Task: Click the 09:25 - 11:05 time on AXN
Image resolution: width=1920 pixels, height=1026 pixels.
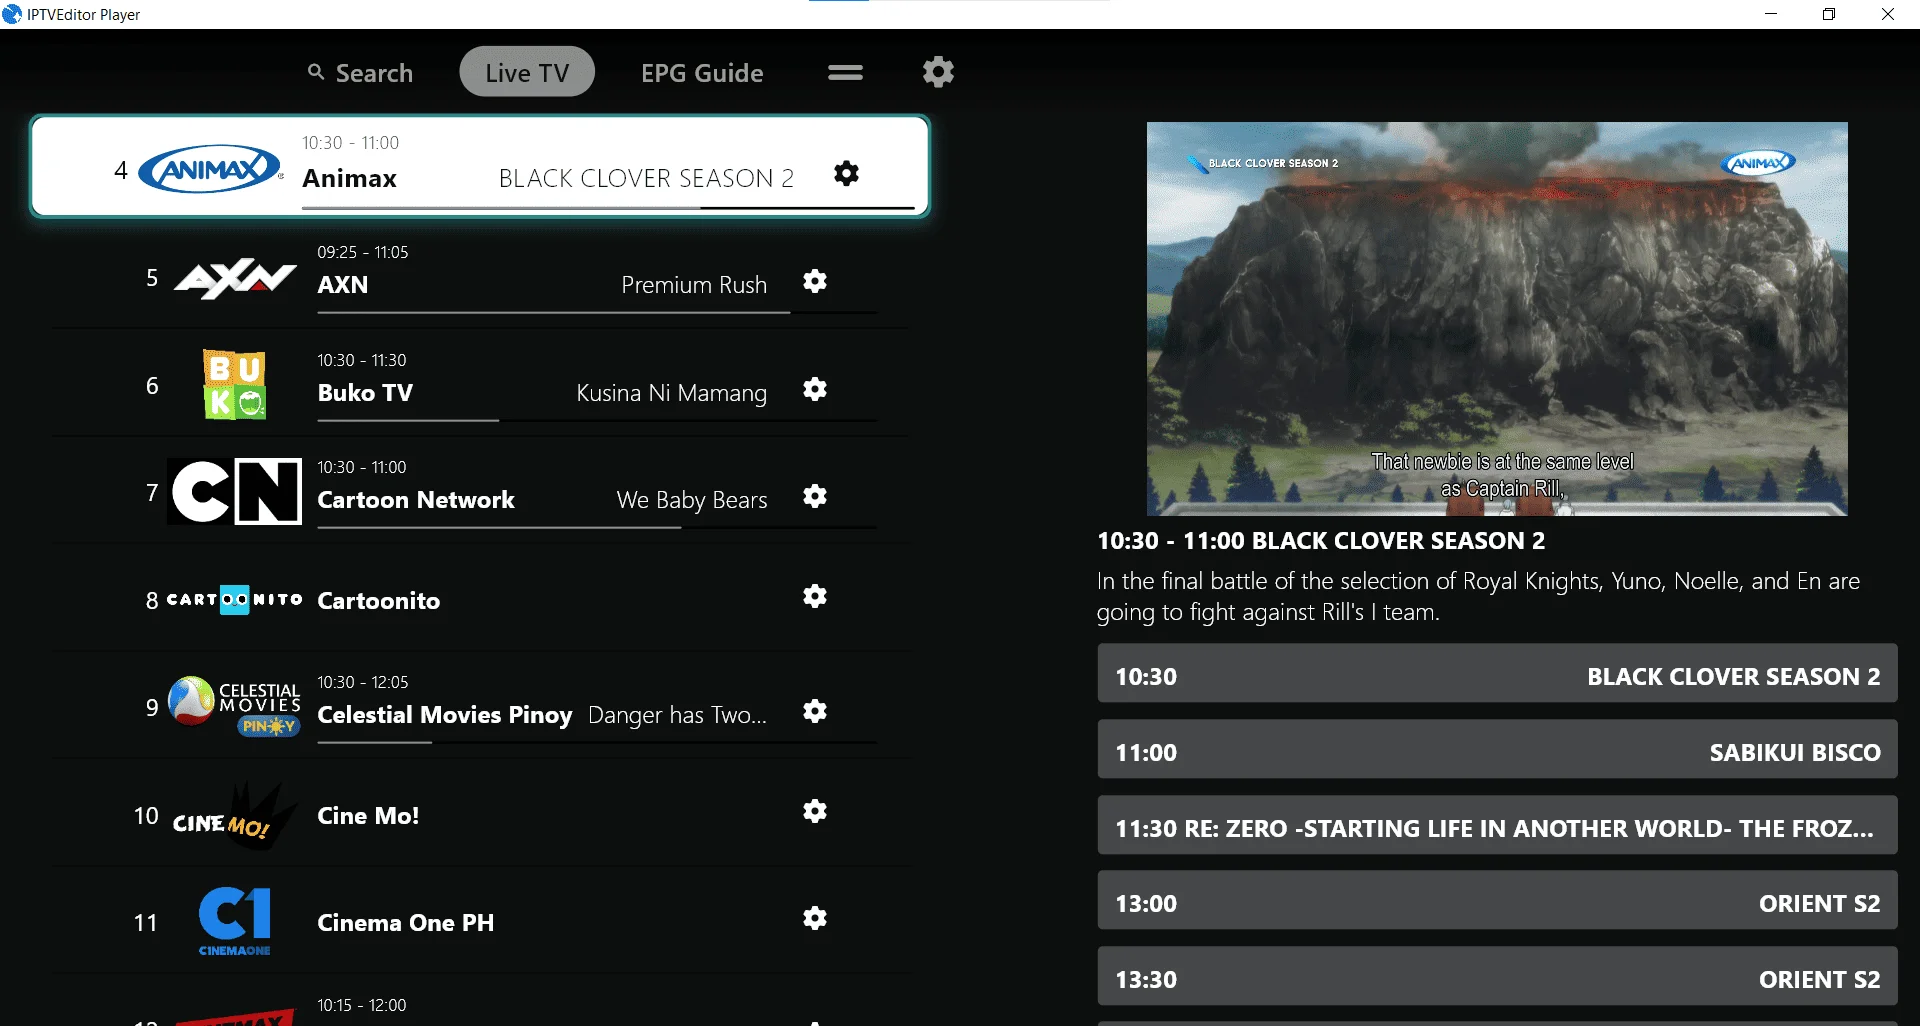Action: tap(363, 252)
